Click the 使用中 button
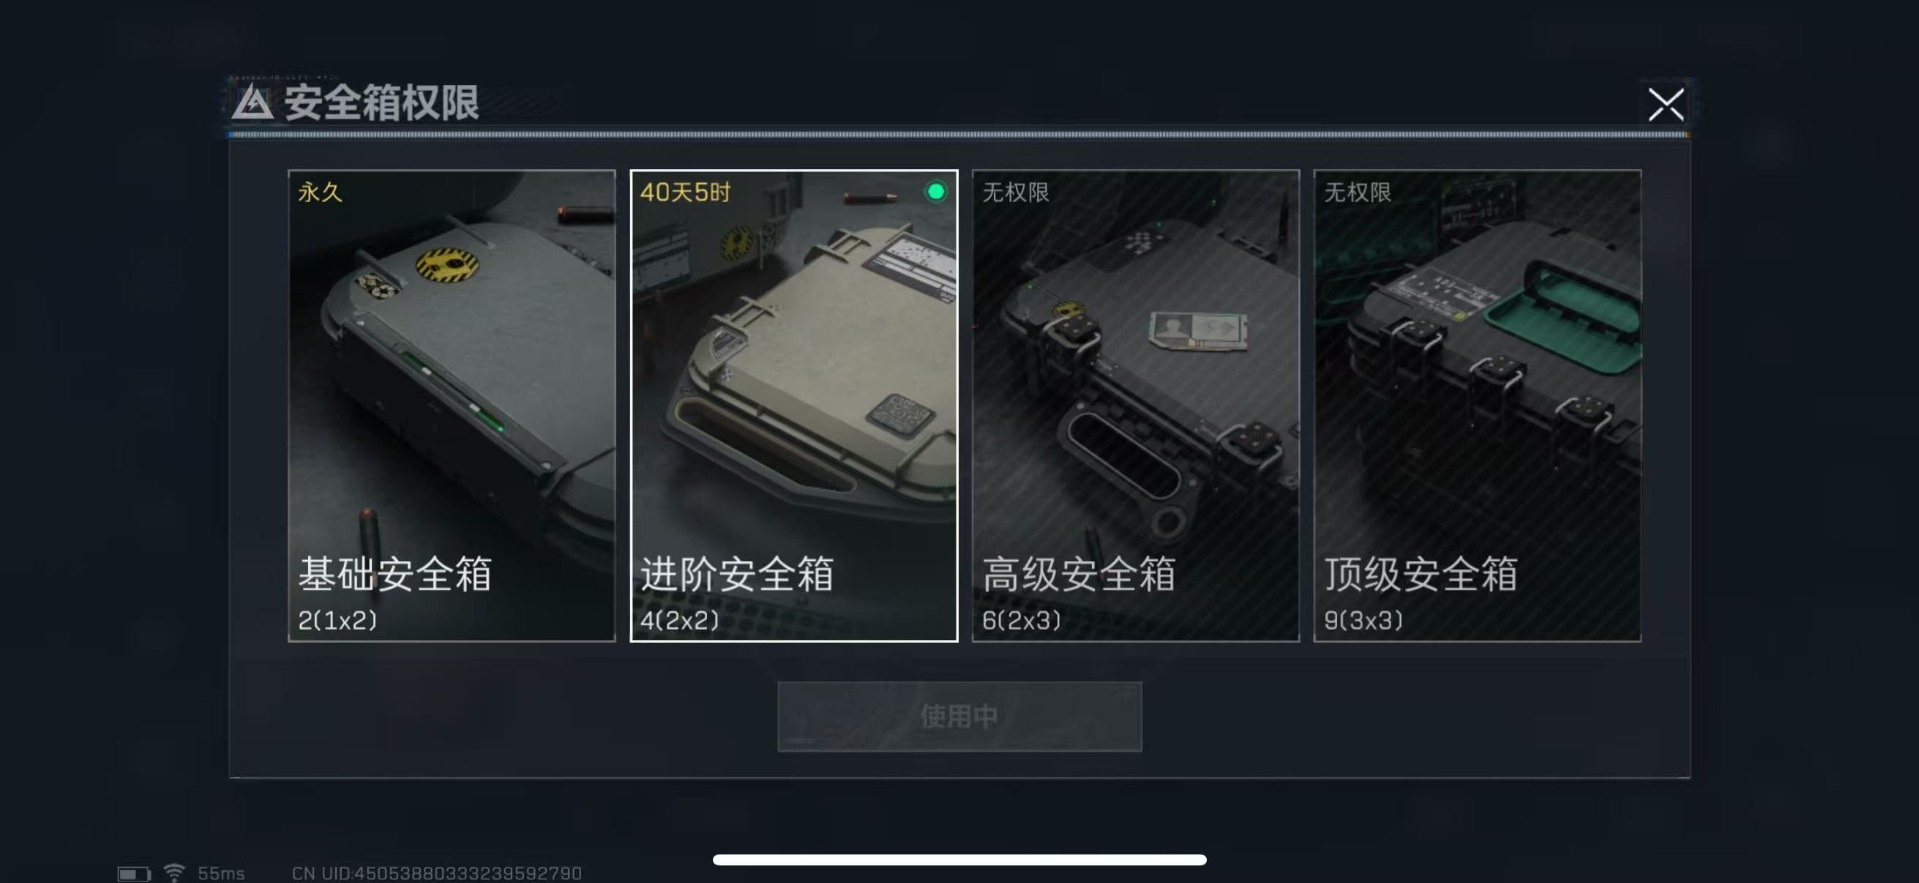 pyautogui.click(x=960, y=716)
